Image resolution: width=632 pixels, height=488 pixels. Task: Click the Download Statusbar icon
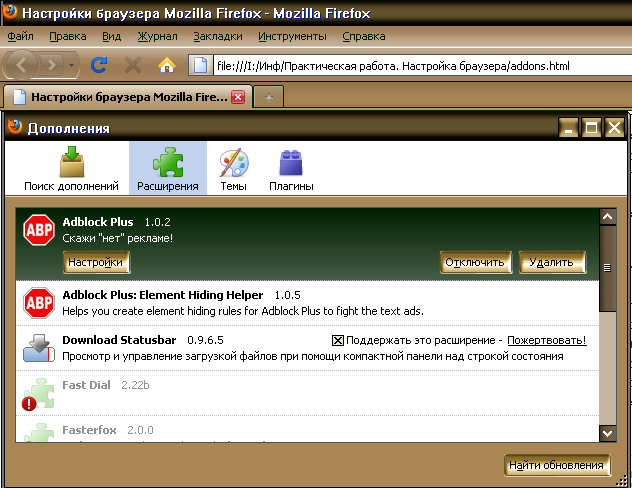pyautogui.click(x=39, y=348)
